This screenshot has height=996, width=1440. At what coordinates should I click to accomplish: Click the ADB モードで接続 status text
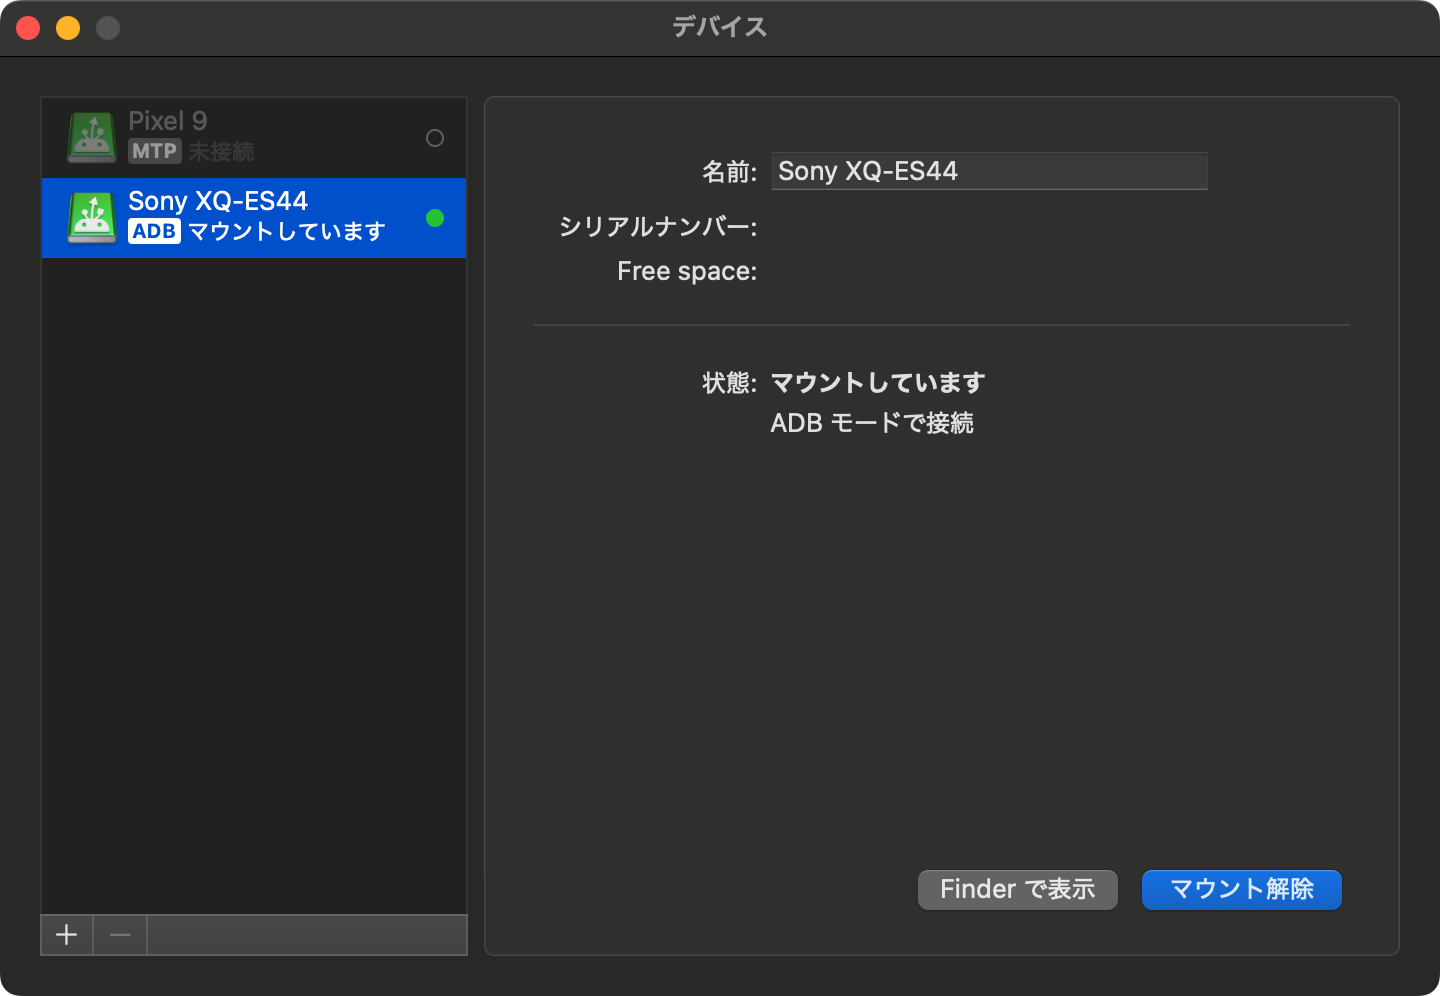(871, 423)
